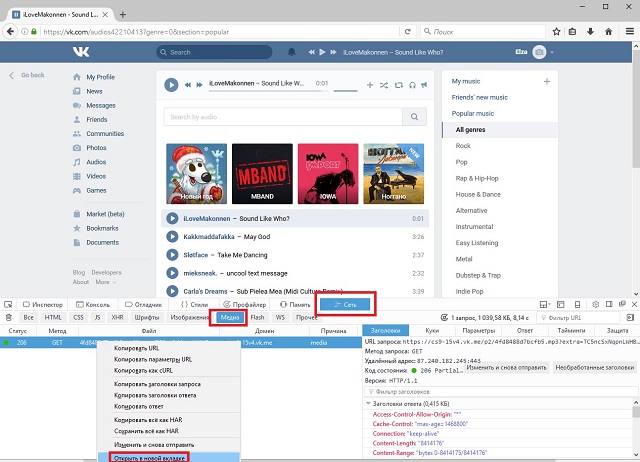
Task: Open My Profile in left sidebar
Action: (100, 77)
